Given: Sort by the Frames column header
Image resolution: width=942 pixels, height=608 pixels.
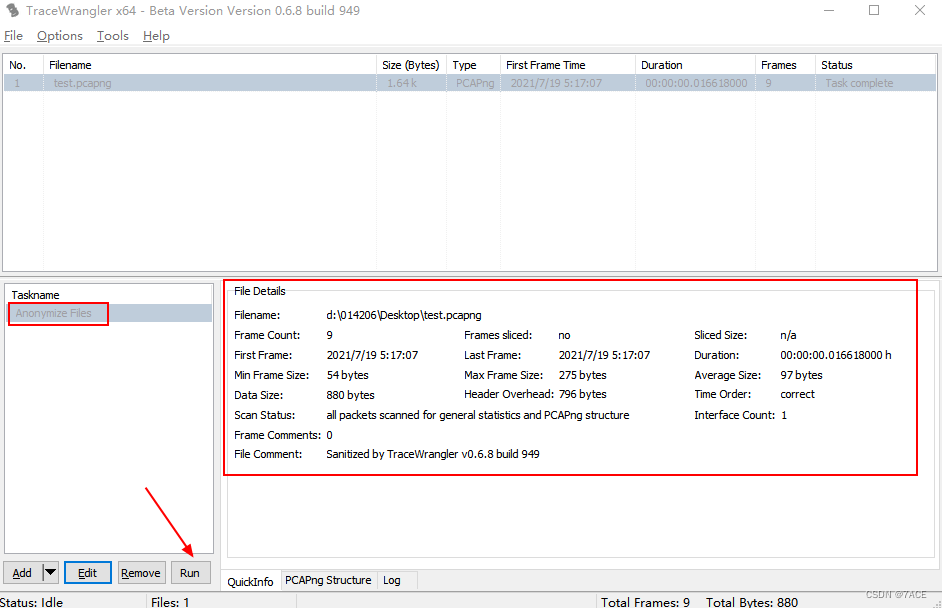Looking at the screenshot, I should pos(785,65).
